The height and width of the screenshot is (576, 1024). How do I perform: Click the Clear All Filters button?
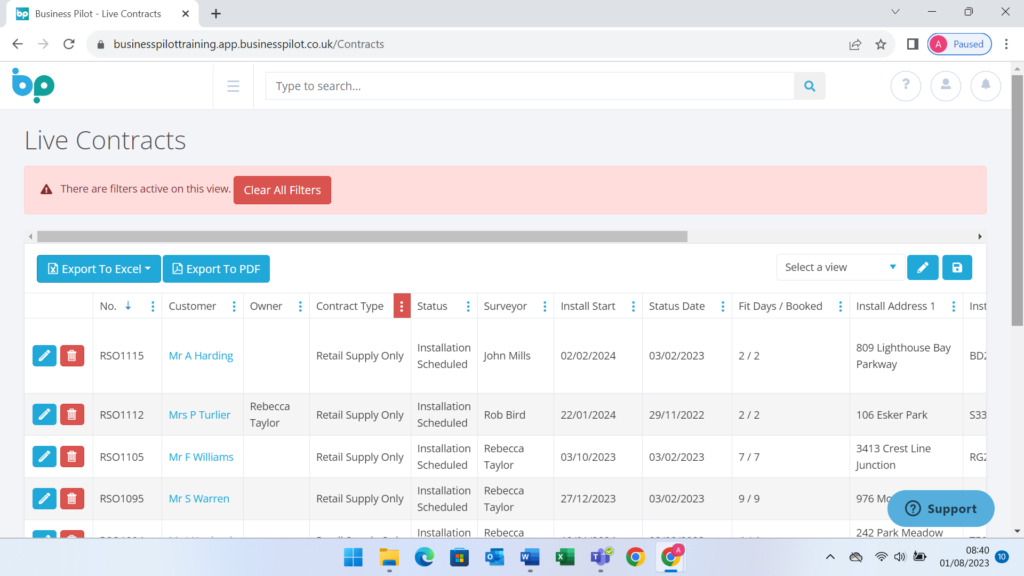[282, 190]
